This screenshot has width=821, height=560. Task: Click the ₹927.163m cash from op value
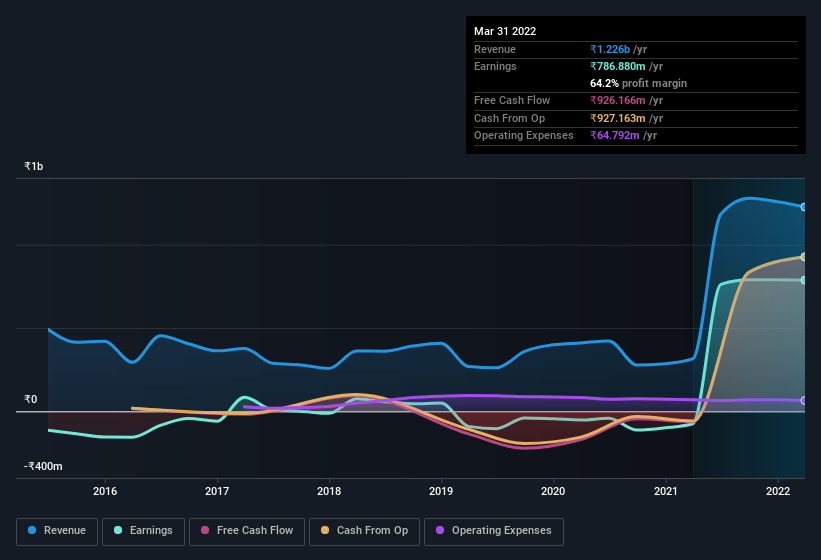(x=618, y=118)
